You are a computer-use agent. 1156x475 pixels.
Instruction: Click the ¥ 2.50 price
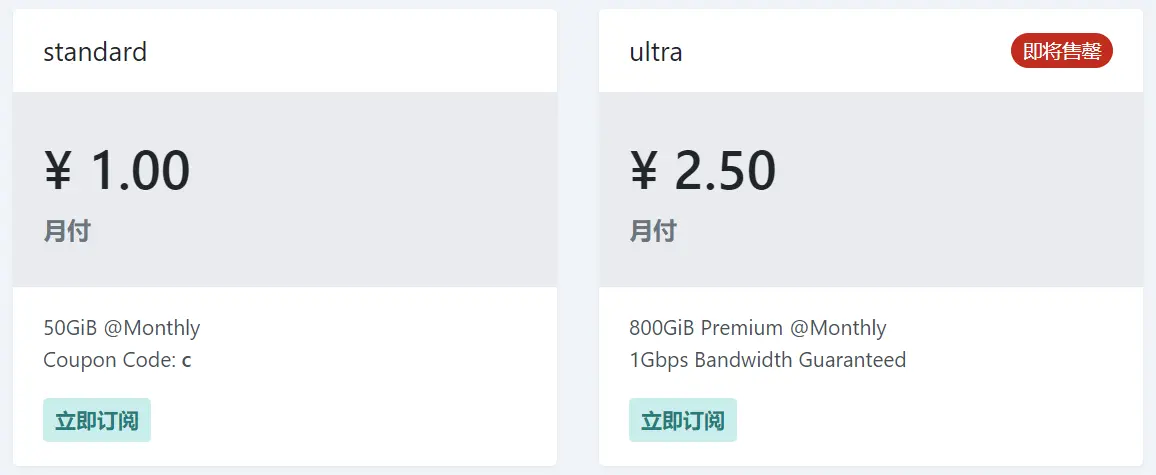click(x=703, y=170)
